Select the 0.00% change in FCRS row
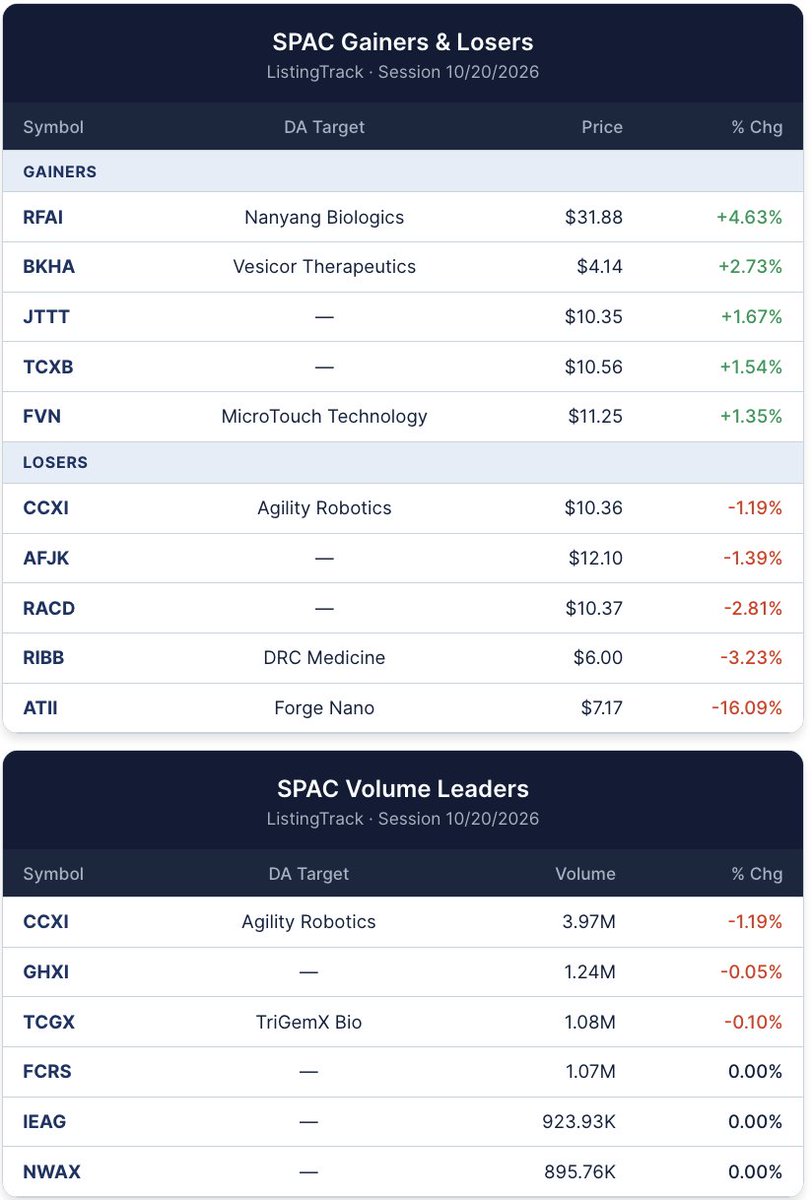Image resolution: width=812 pixels, height=1200 pixels. (756, 1072)
